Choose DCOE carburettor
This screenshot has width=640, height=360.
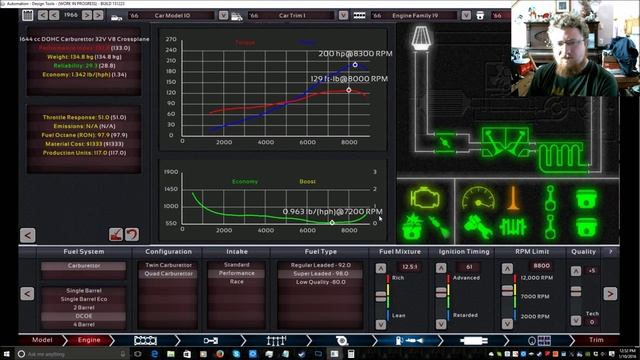[x=84, y=316]
